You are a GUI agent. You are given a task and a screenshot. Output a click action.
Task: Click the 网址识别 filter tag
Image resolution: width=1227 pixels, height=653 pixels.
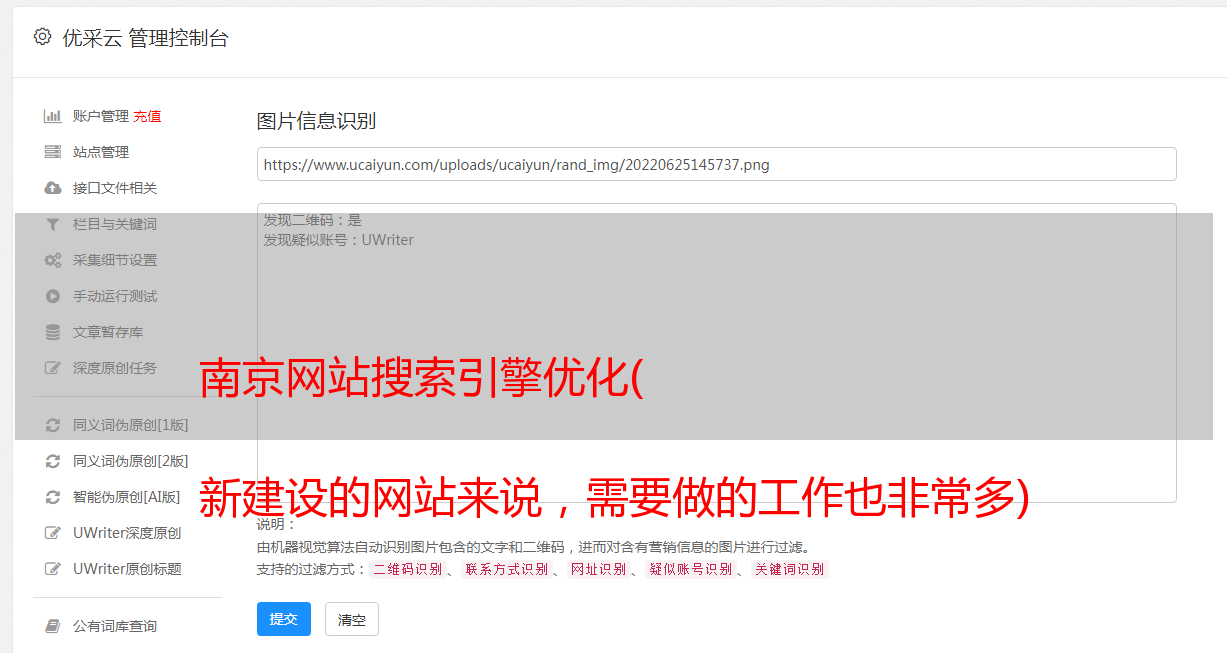598,569
